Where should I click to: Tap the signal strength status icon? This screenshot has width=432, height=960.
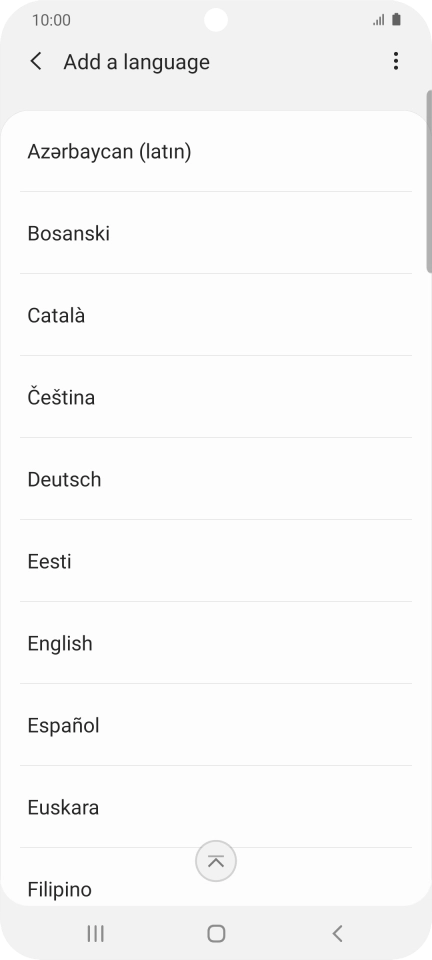point(379,20)
